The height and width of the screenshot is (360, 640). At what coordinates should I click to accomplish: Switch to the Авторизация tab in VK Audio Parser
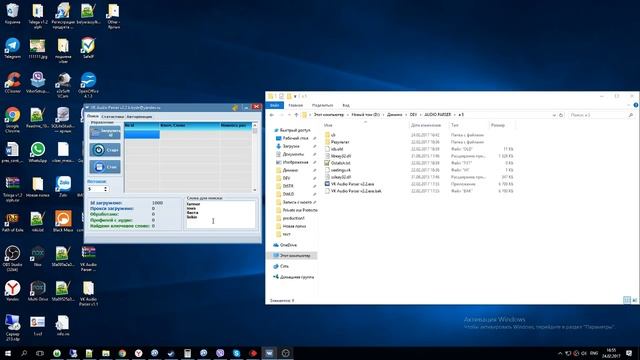point(139,117)
